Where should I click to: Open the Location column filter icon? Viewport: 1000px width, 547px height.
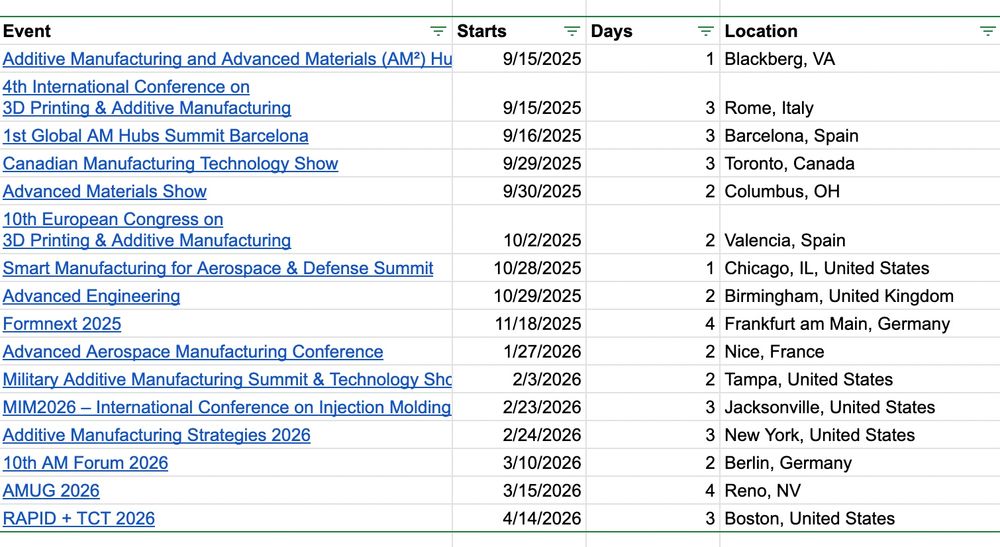pyautogui.click(x=987, y=31)
